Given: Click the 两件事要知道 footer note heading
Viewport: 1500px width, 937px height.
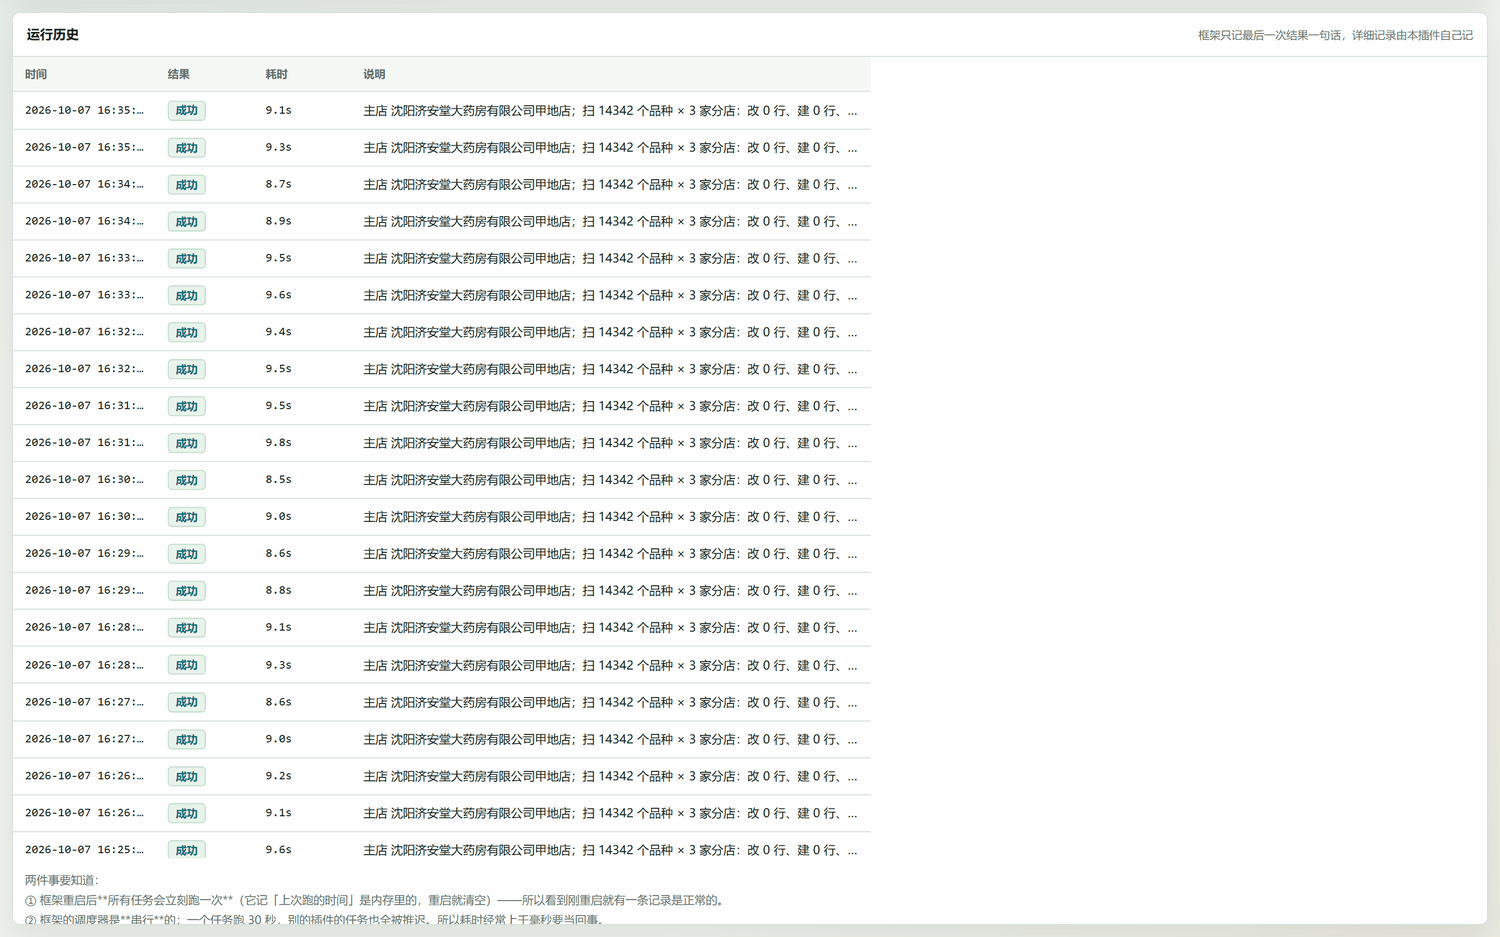Looking at the screenshot, I should 62,880.
